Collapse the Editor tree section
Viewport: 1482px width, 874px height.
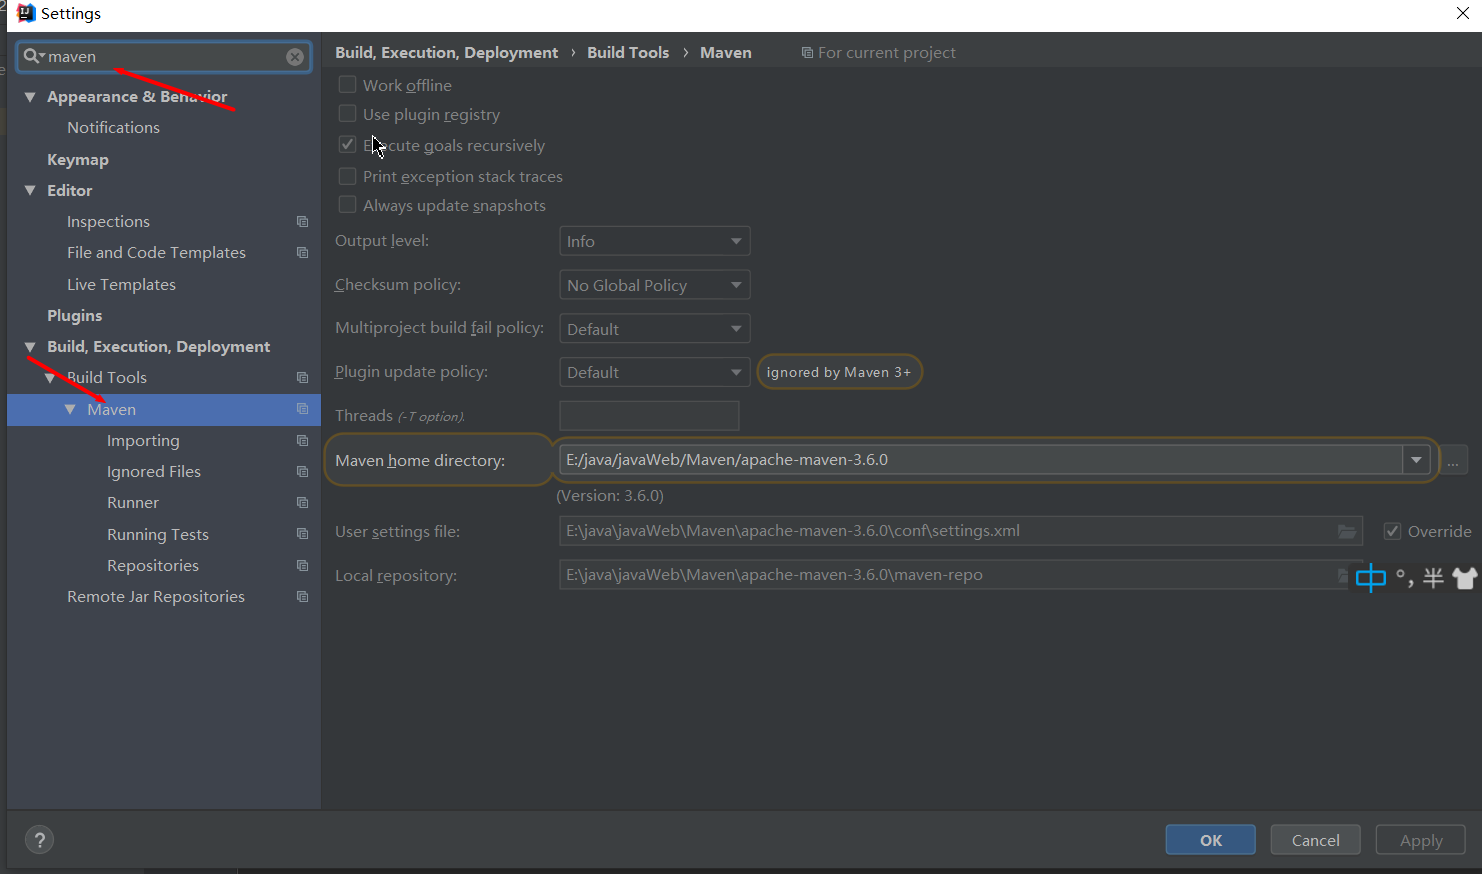point(30,190)
